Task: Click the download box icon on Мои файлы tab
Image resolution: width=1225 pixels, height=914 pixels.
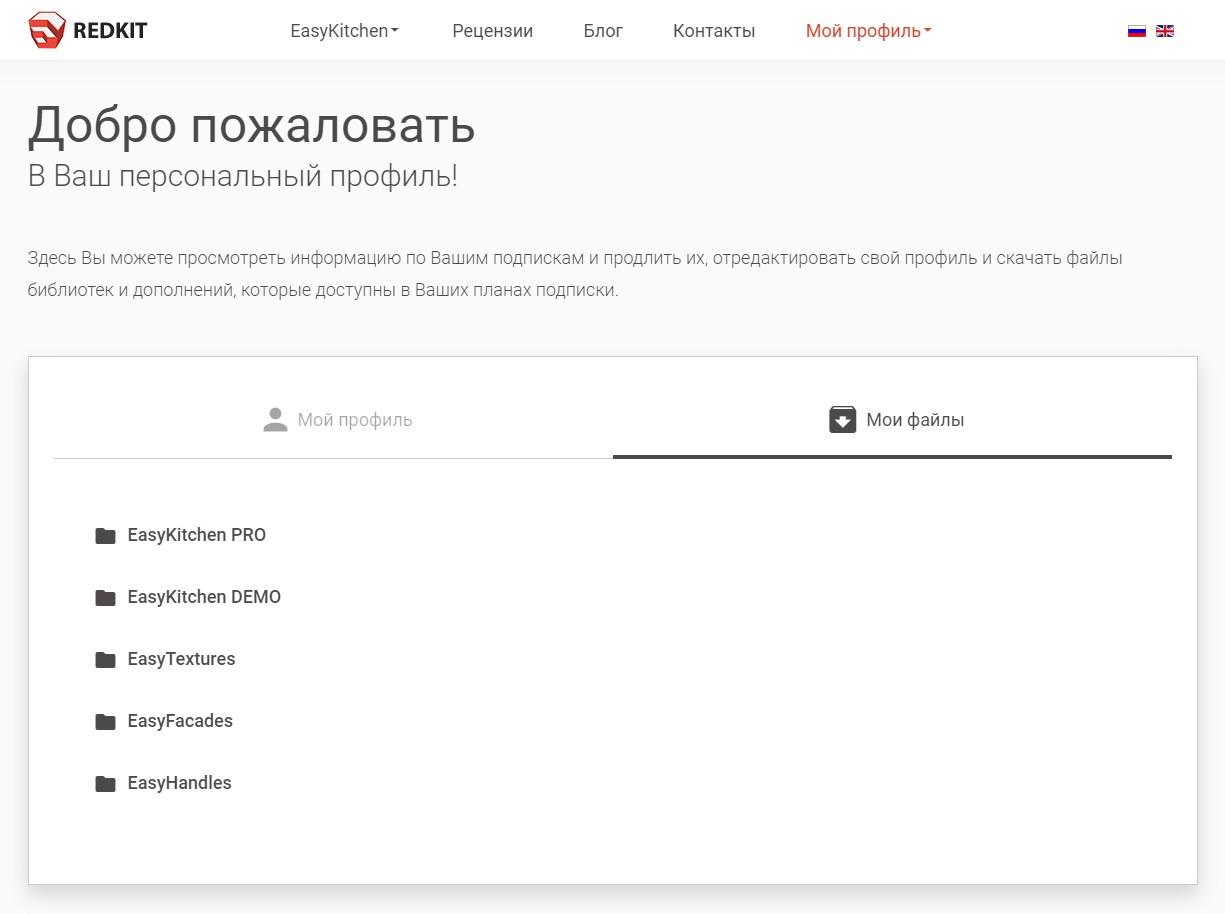Action: (843, 420)
